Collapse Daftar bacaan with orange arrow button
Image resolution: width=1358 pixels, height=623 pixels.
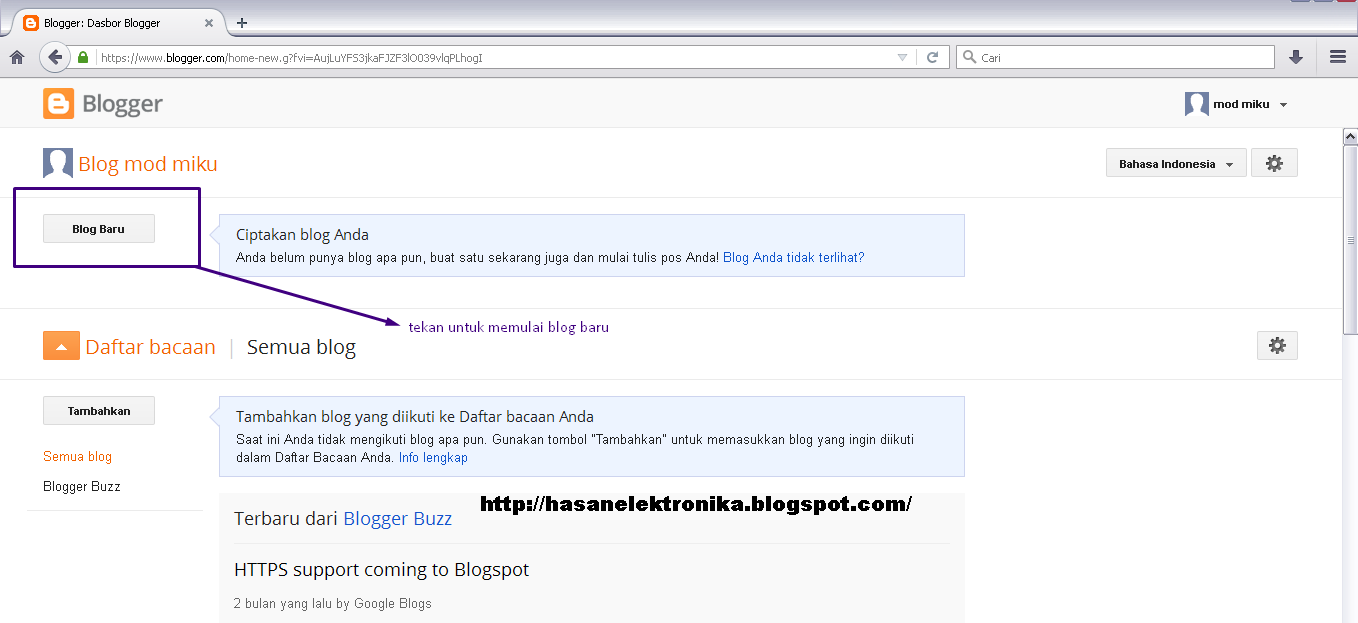(61, 347)
